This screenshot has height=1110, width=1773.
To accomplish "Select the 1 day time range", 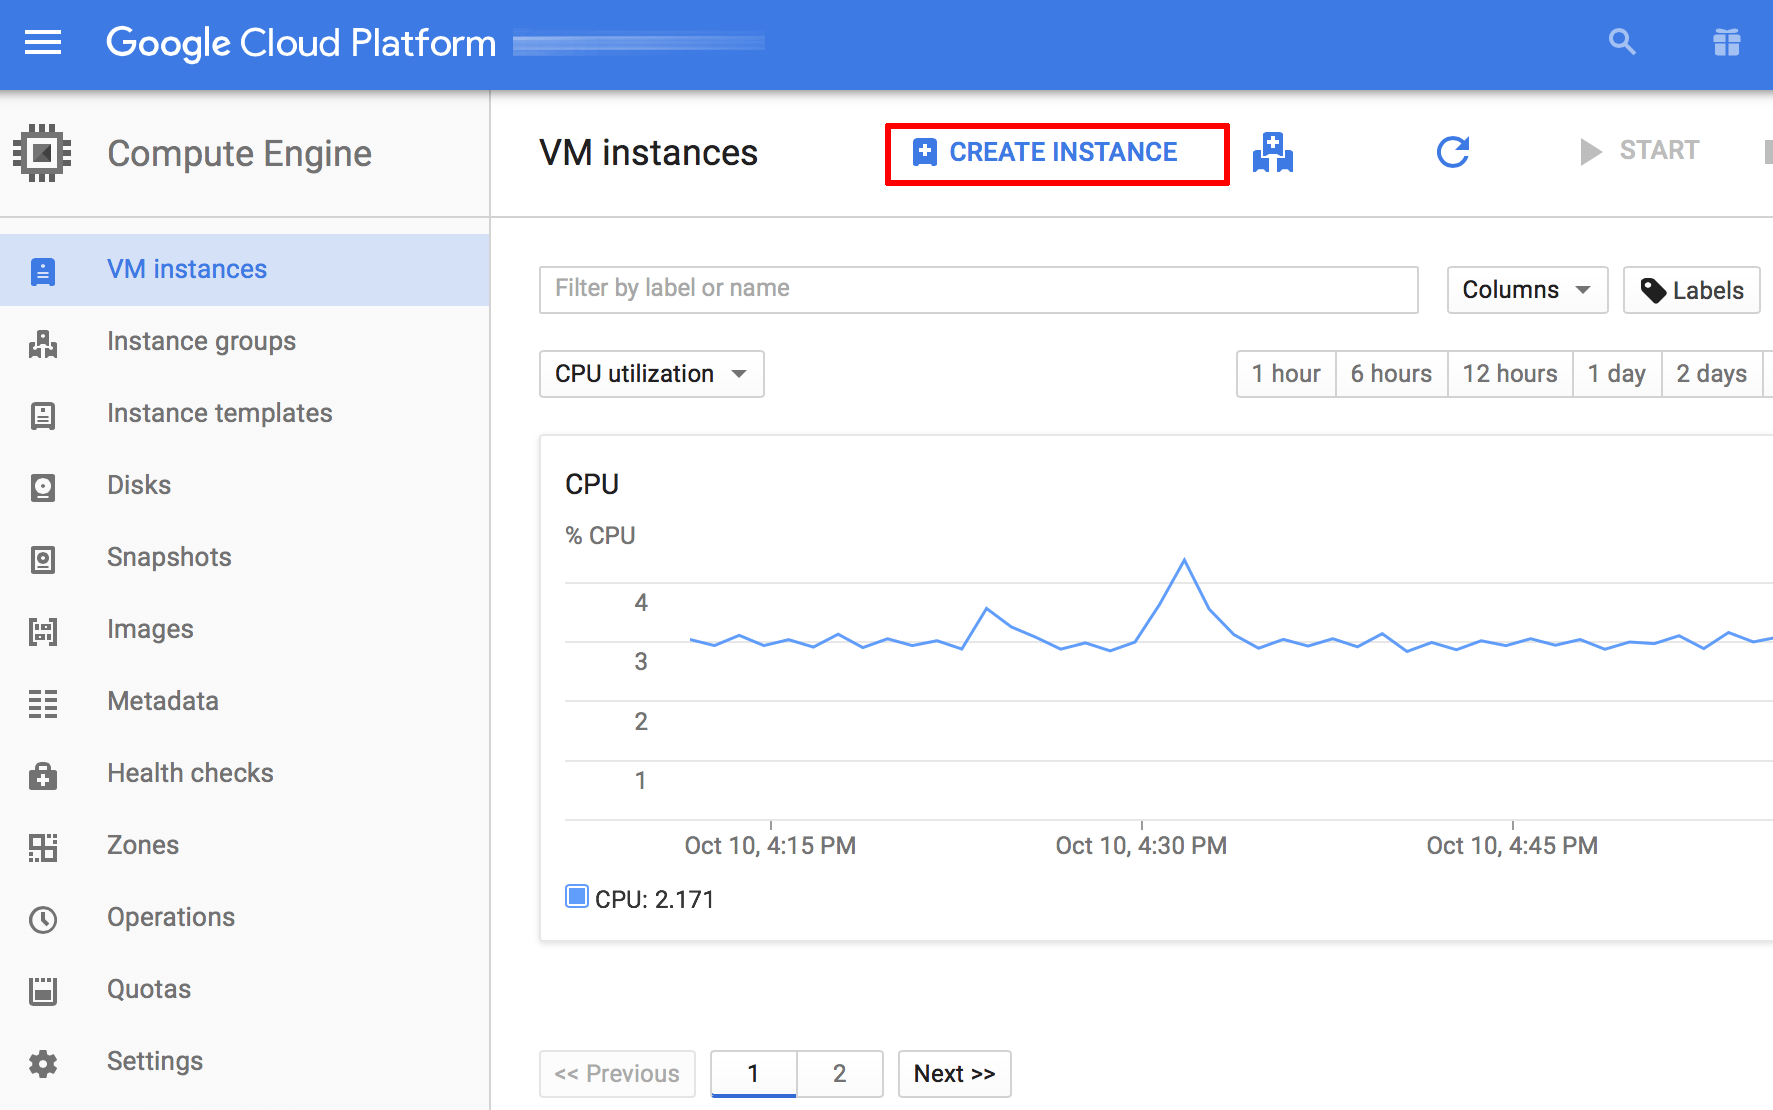I will (1616, 374).
